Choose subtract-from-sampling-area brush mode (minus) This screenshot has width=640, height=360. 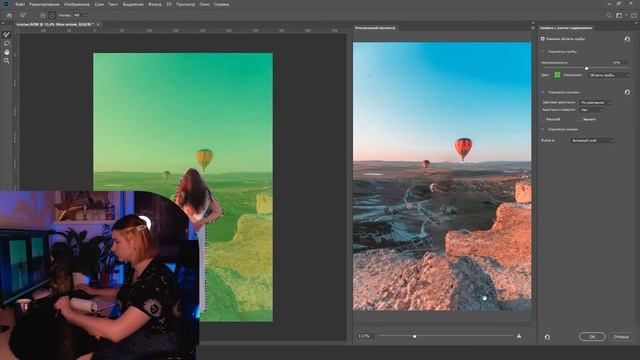pyautogui.click(x=52, y=15)
